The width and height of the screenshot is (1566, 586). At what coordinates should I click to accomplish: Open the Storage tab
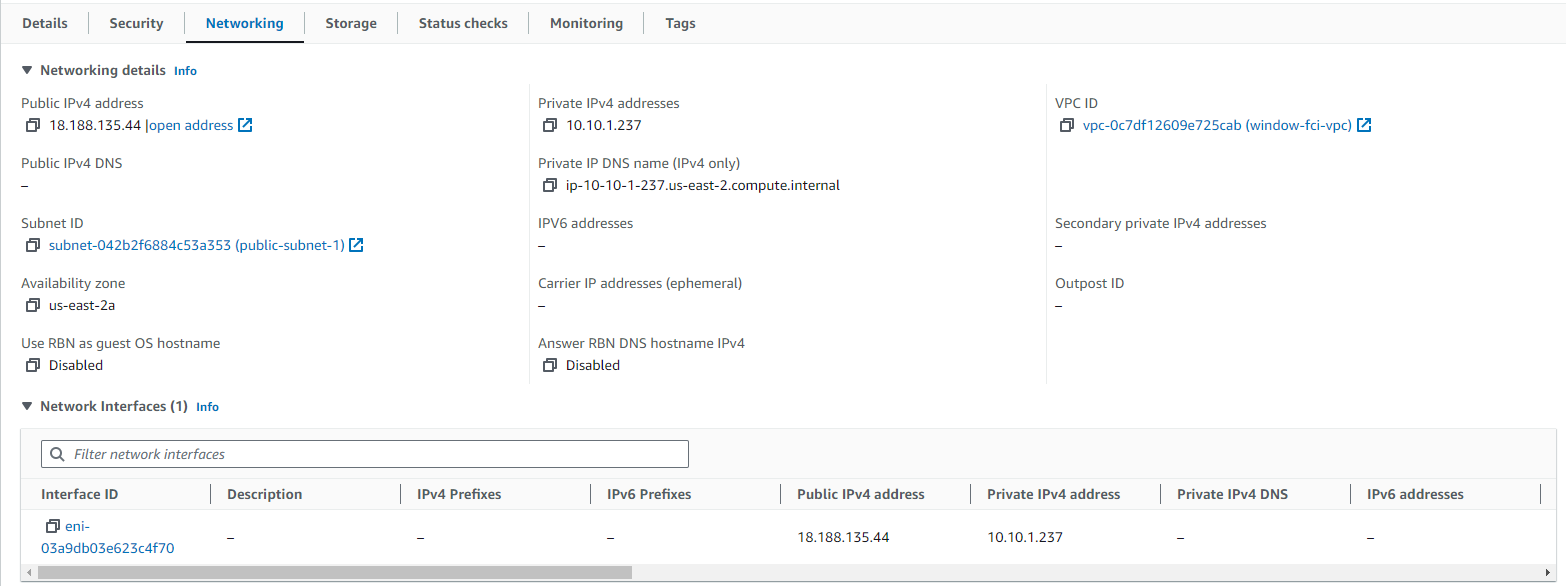click(x=351, y=23)
